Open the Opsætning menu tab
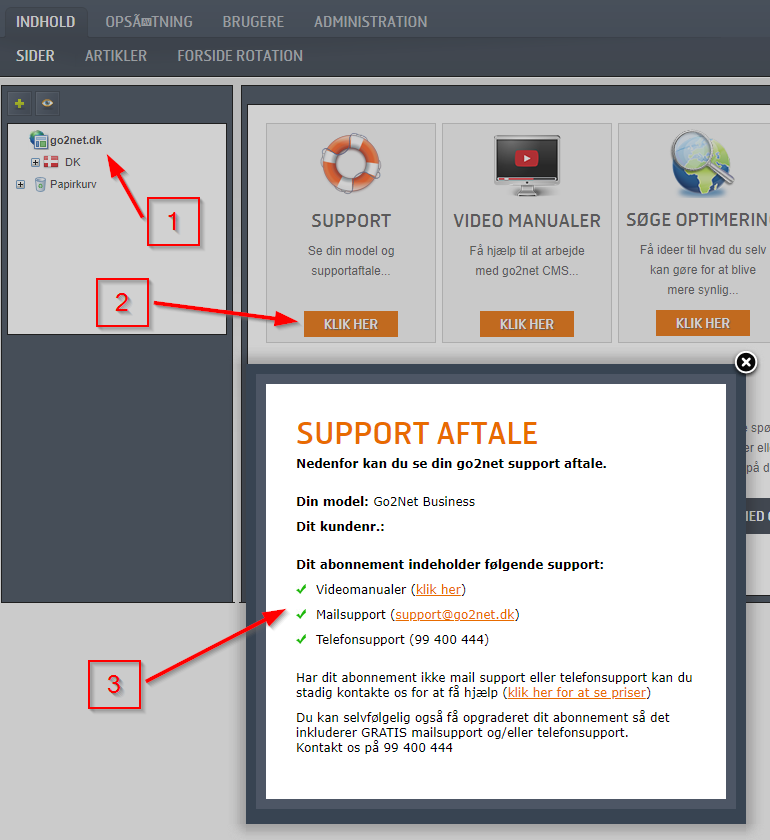Viewport: 770px width, 840px height. point(149,21)
